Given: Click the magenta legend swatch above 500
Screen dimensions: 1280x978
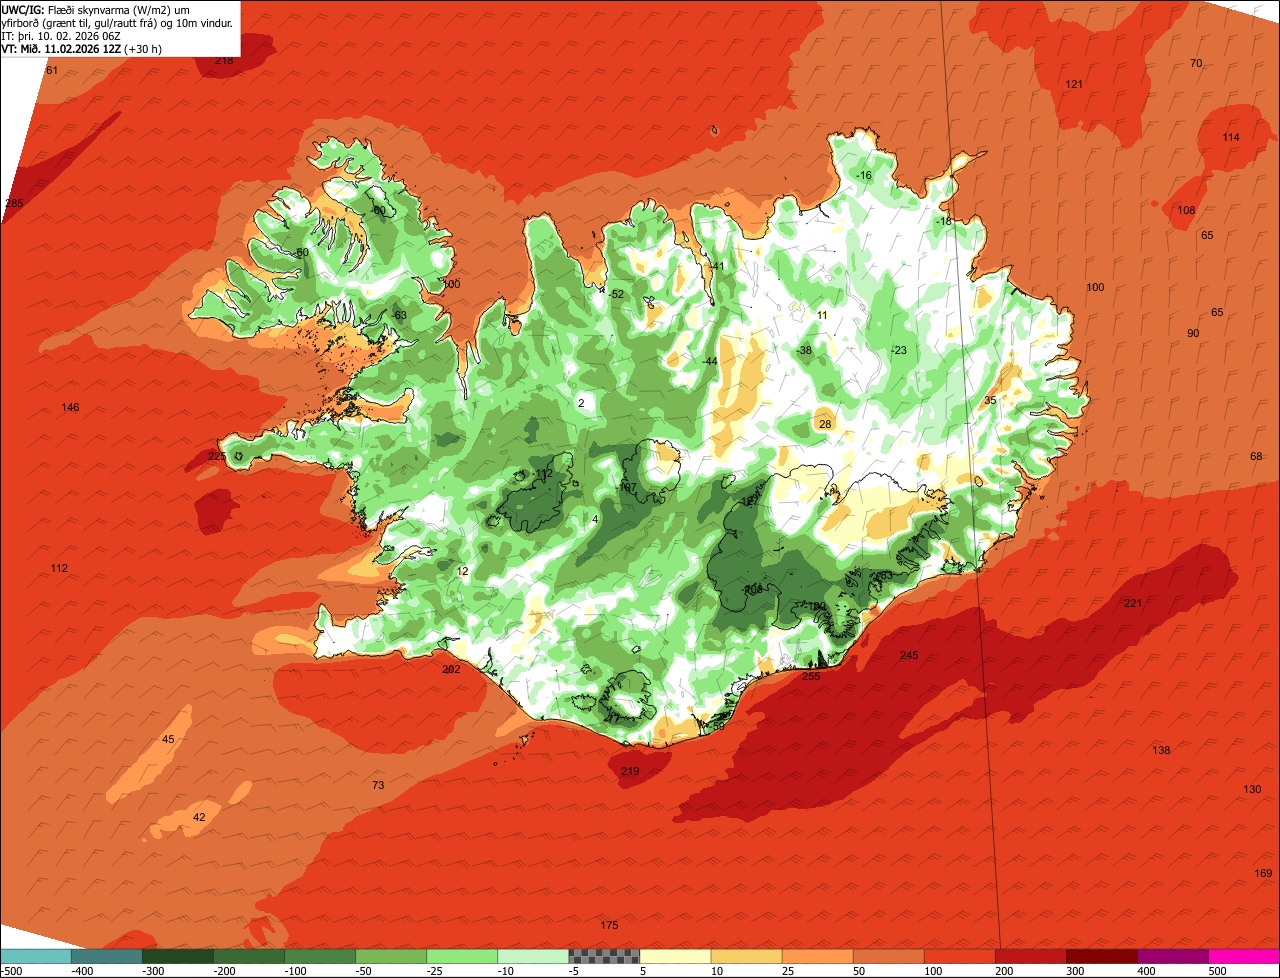Looking at the screenshot, I should (x=1244, y=956).
